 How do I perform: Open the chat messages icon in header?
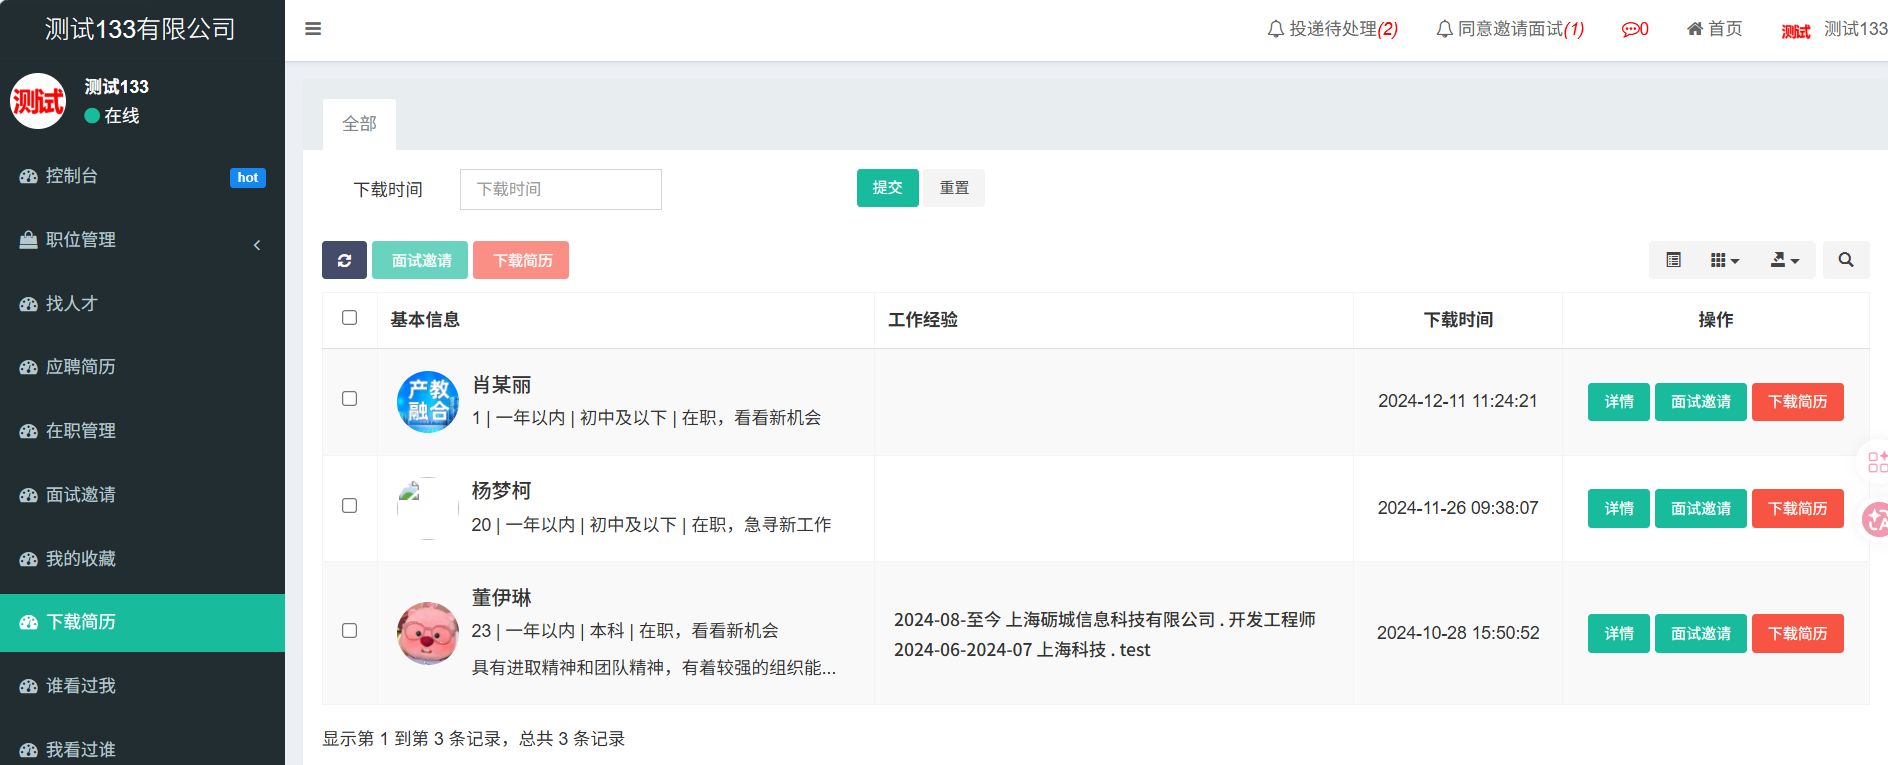(1634, 29)
